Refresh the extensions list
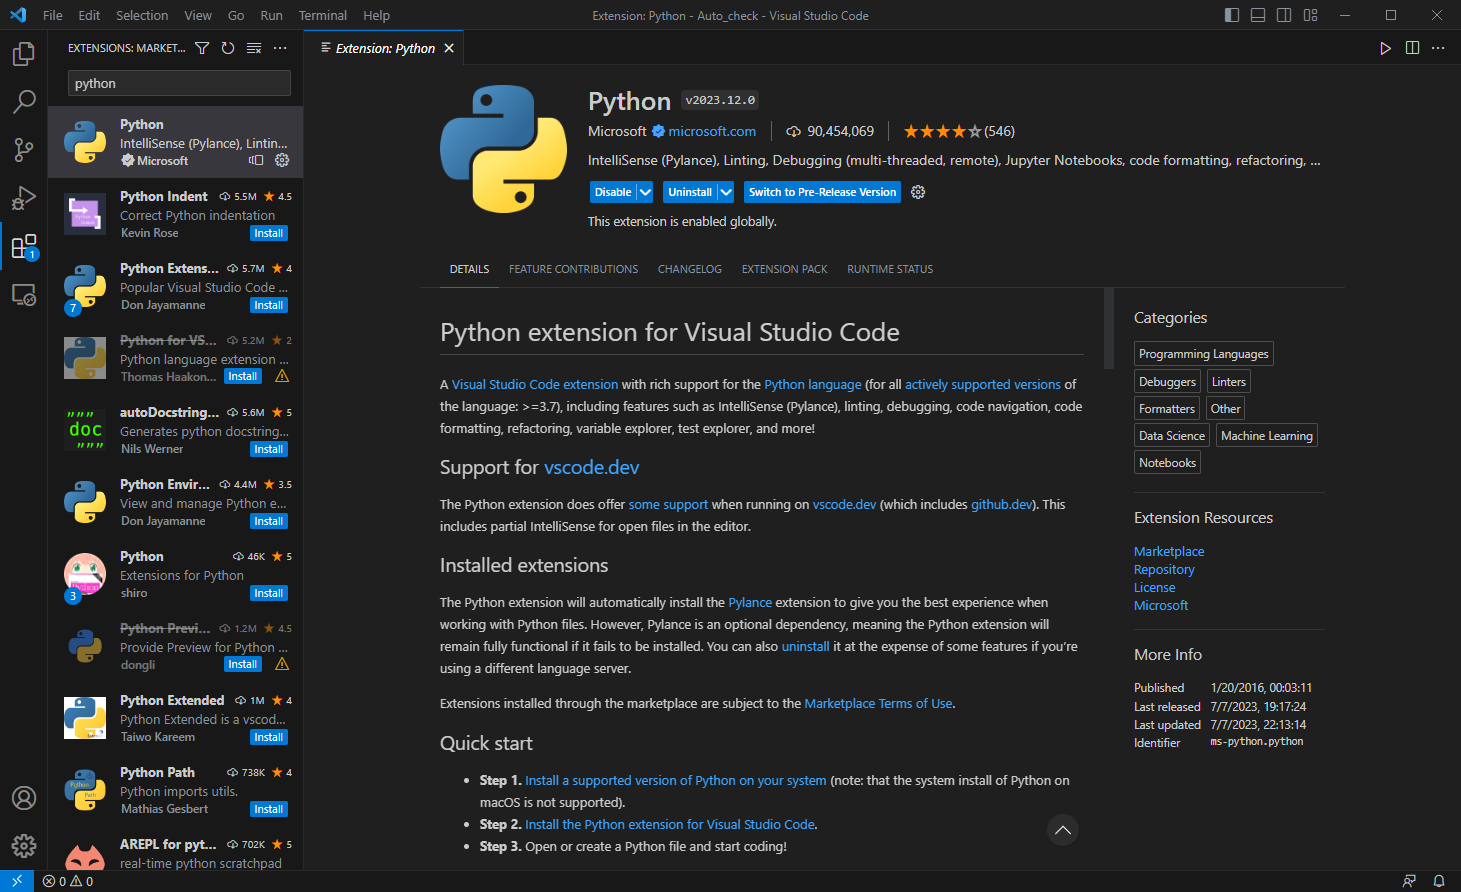This screenshot has width=1461, height=892. coord(228,48)
